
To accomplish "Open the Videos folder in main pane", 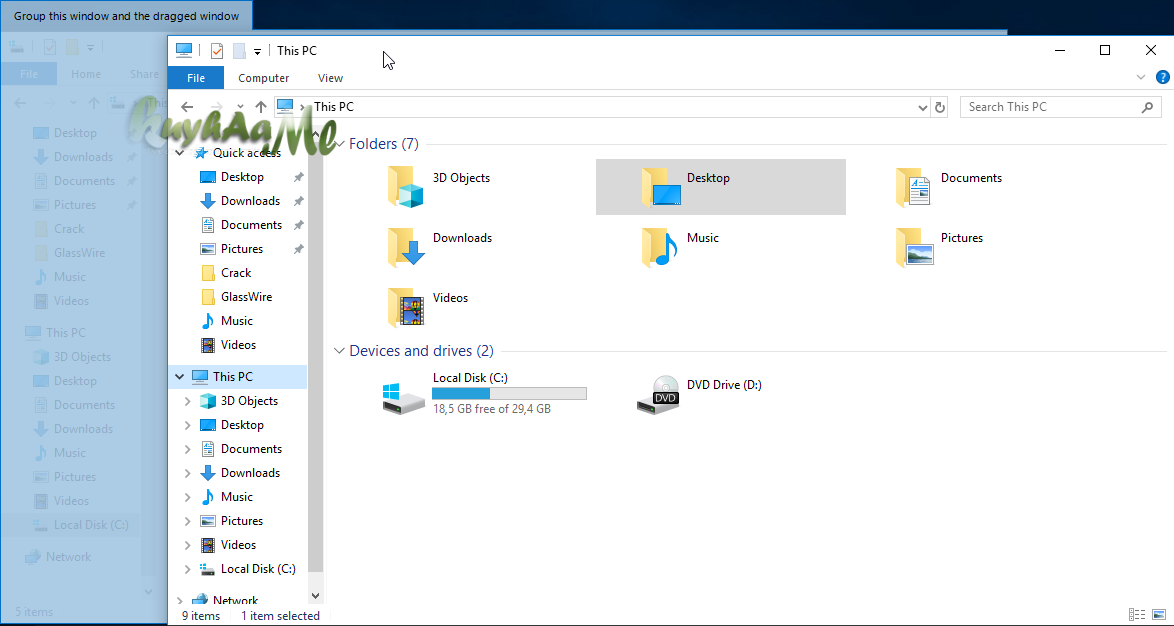I will tap(406, 306).
